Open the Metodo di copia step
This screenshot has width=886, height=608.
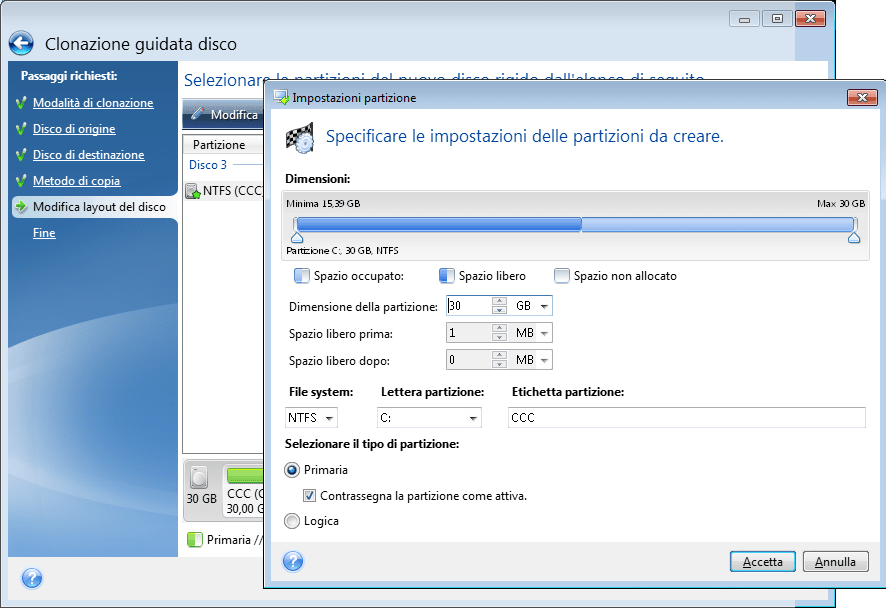click(76, 181)
